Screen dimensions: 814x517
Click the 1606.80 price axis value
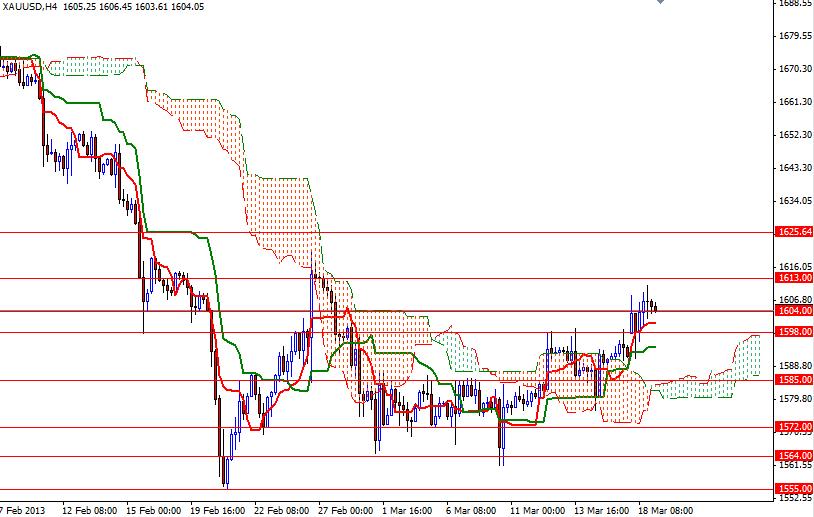point(795,300)
